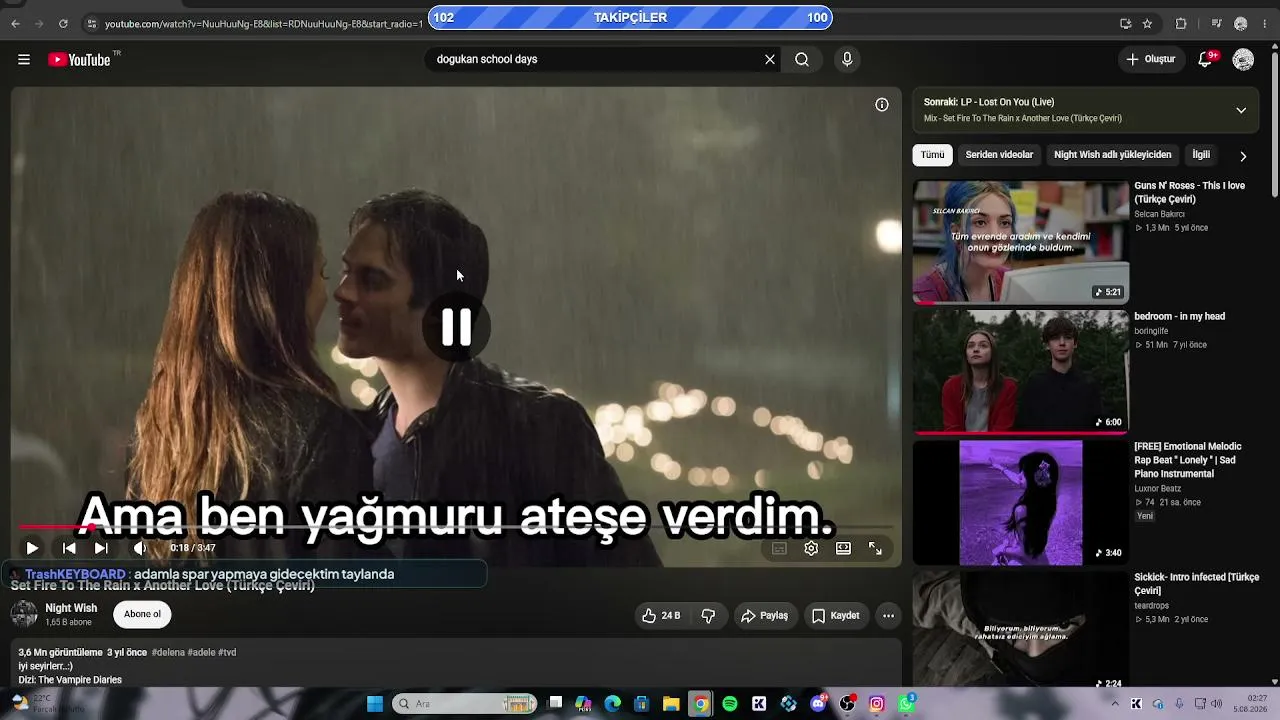Go to the previous video
Screen dimensions: 1280x720
(69, 548)
